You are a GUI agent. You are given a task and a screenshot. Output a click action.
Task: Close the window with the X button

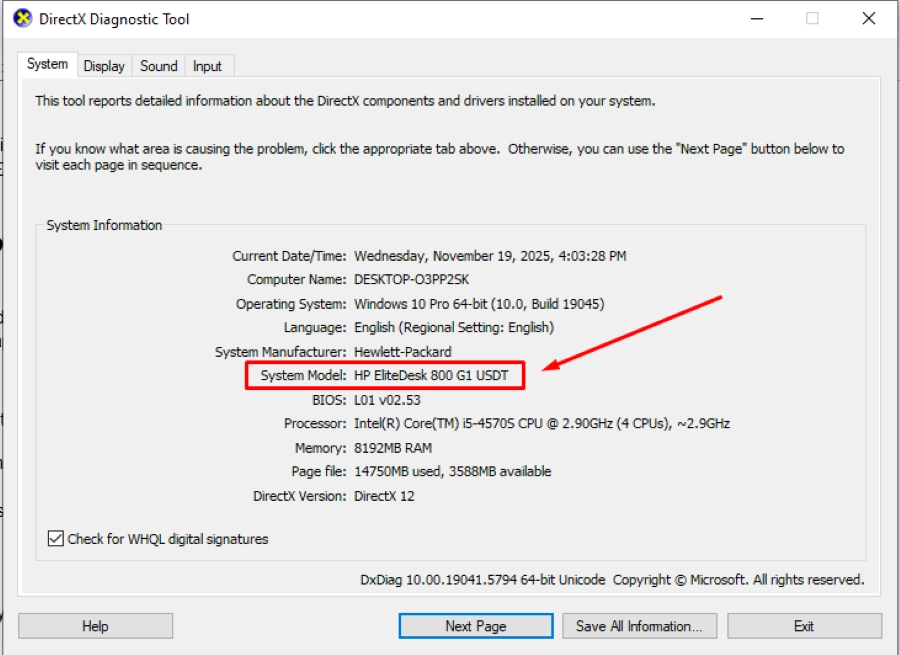pos(868,19)
